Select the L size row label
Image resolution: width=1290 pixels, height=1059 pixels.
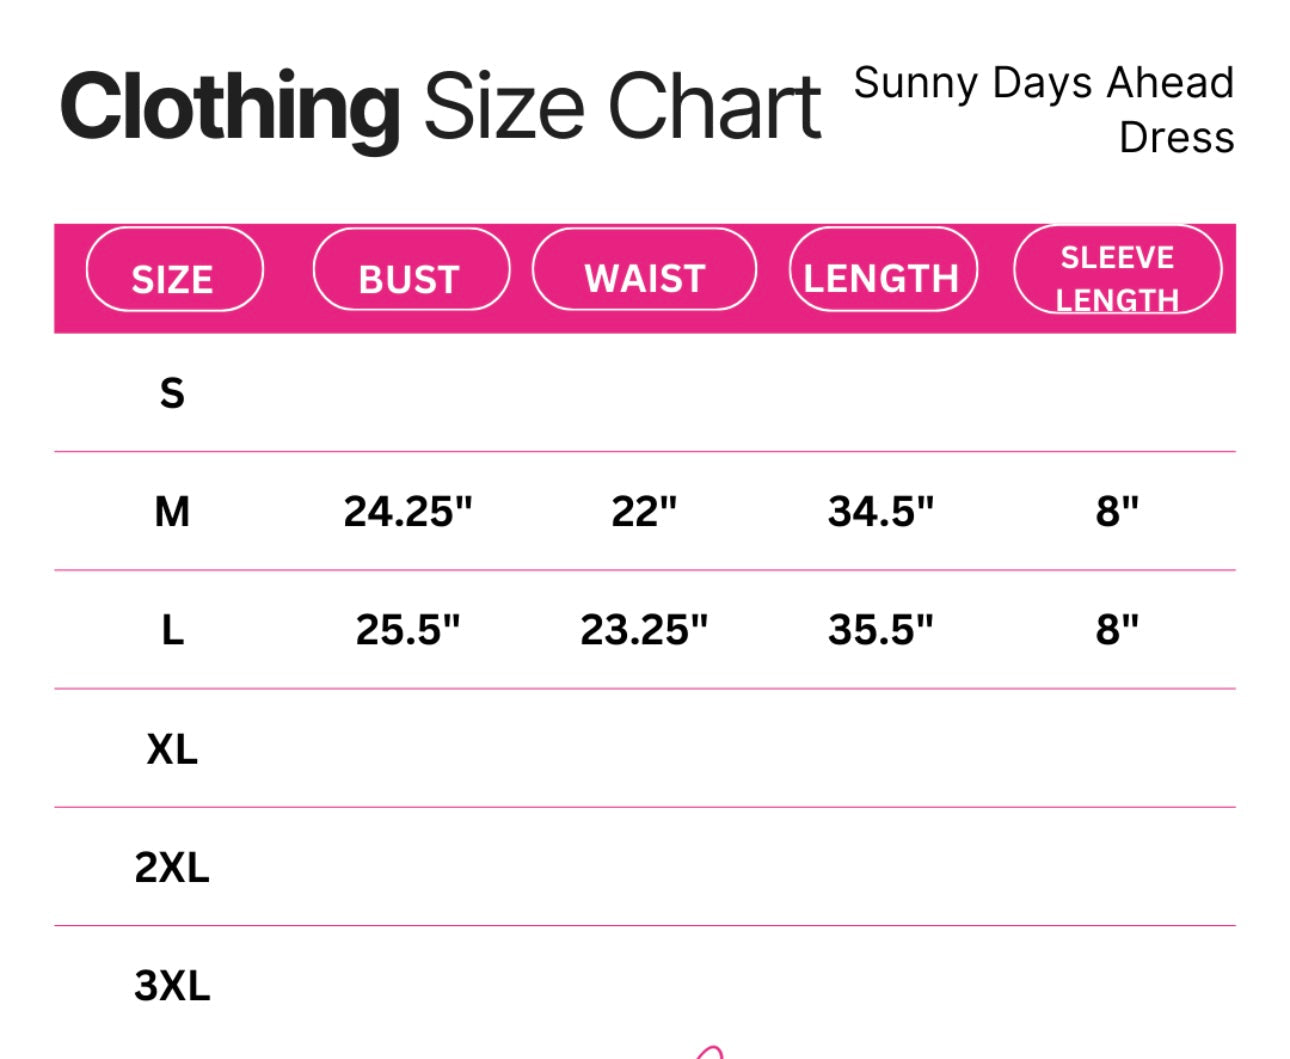172,630
